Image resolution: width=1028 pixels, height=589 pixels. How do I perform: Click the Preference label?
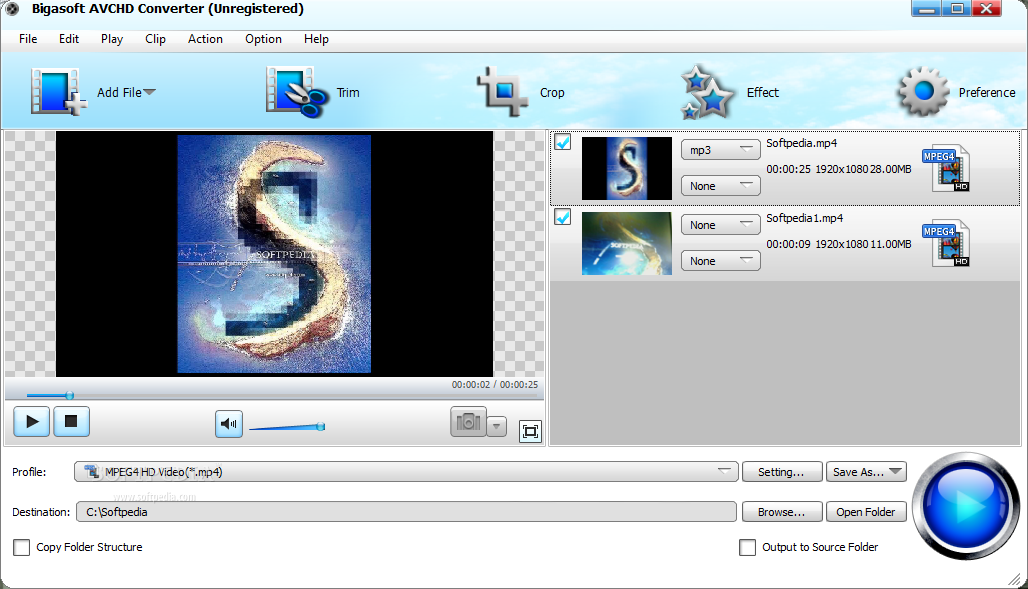coord(987,92)
